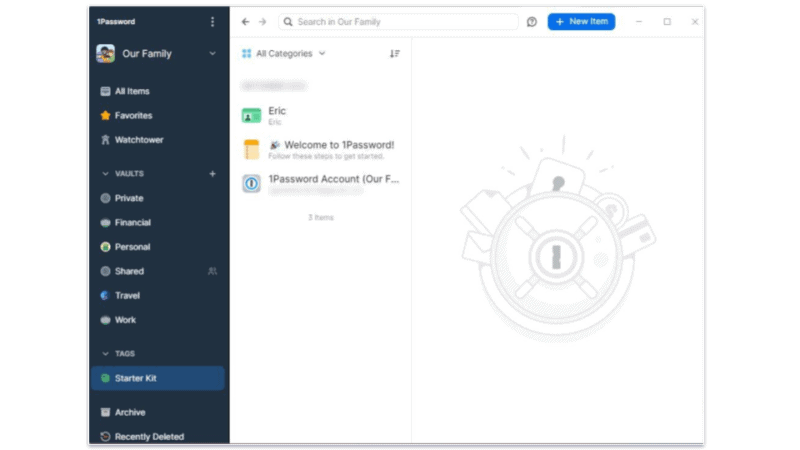Collapse the Tags section chevron
Image resolution: width=800 pixels, height=450 pixels.
[x=105, y=354]
